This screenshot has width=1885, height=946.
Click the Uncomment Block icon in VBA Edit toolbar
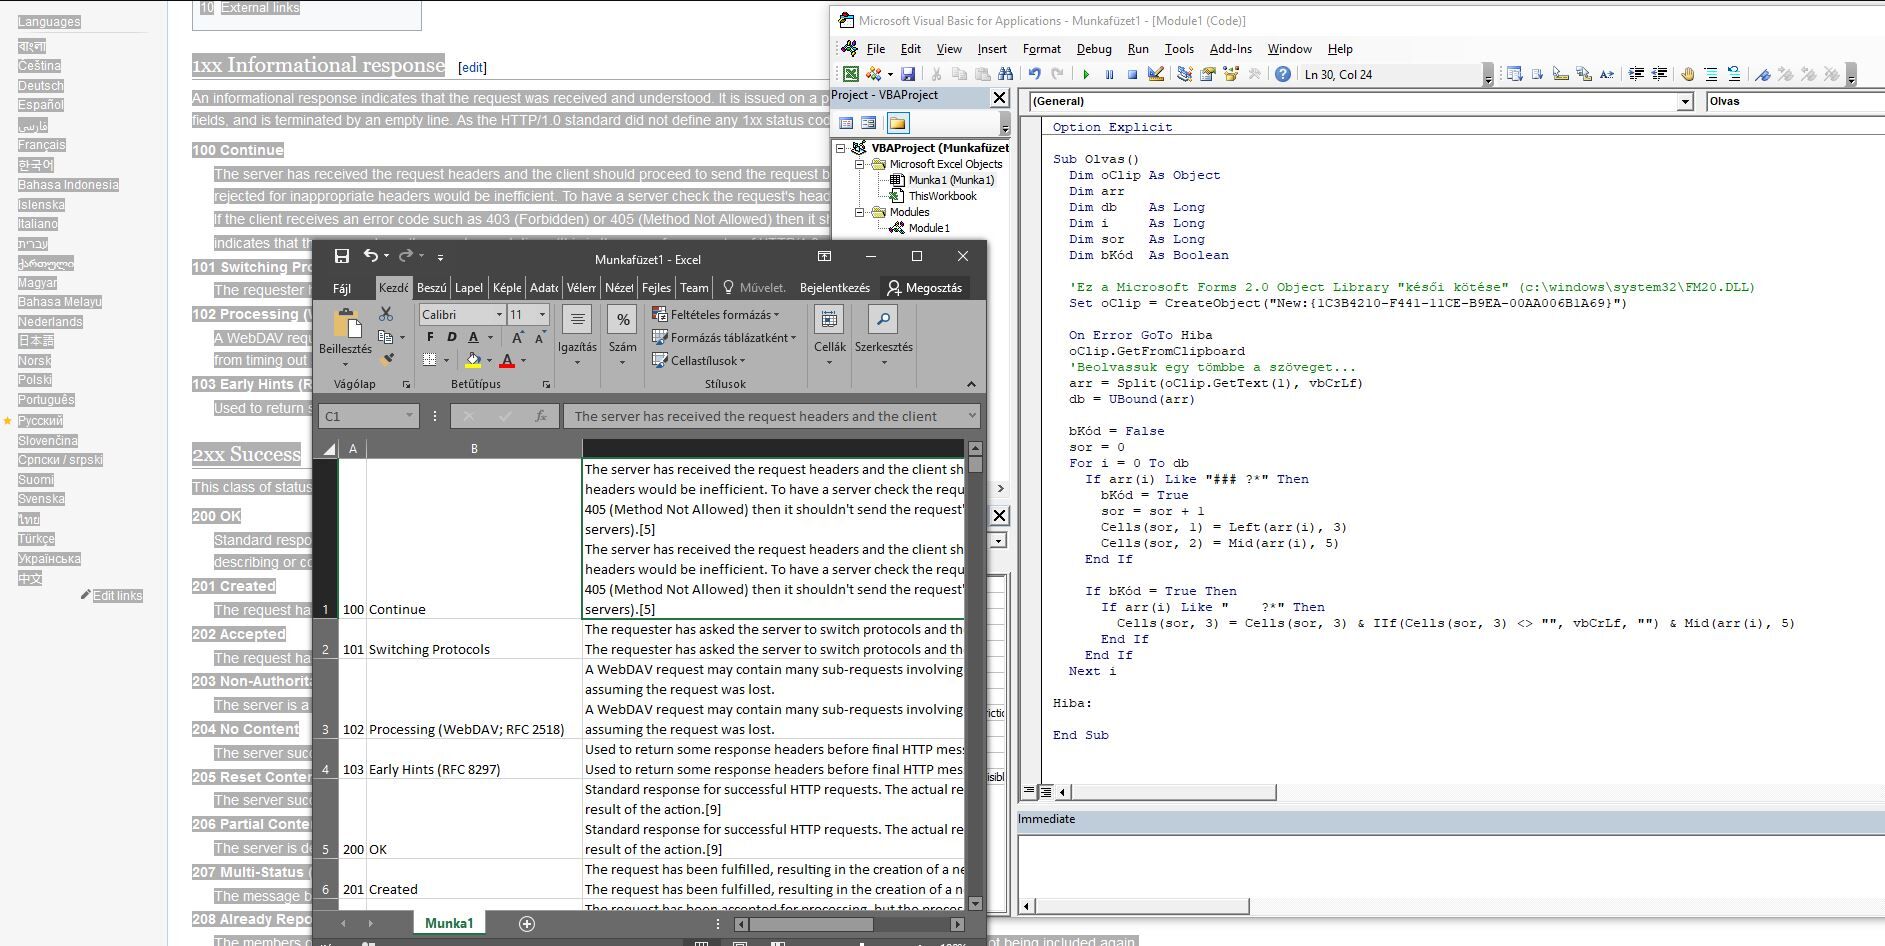[1734, 74]
